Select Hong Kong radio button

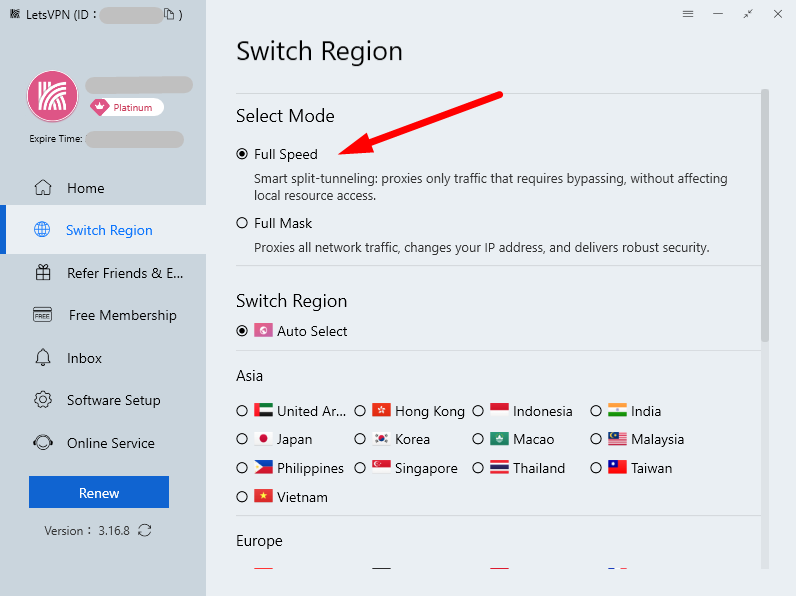click(x=360, y=411)
